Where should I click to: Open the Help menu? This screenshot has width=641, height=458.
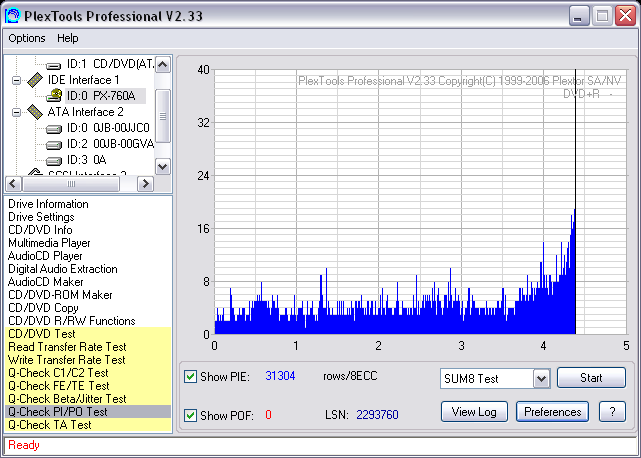coord(67,38)
